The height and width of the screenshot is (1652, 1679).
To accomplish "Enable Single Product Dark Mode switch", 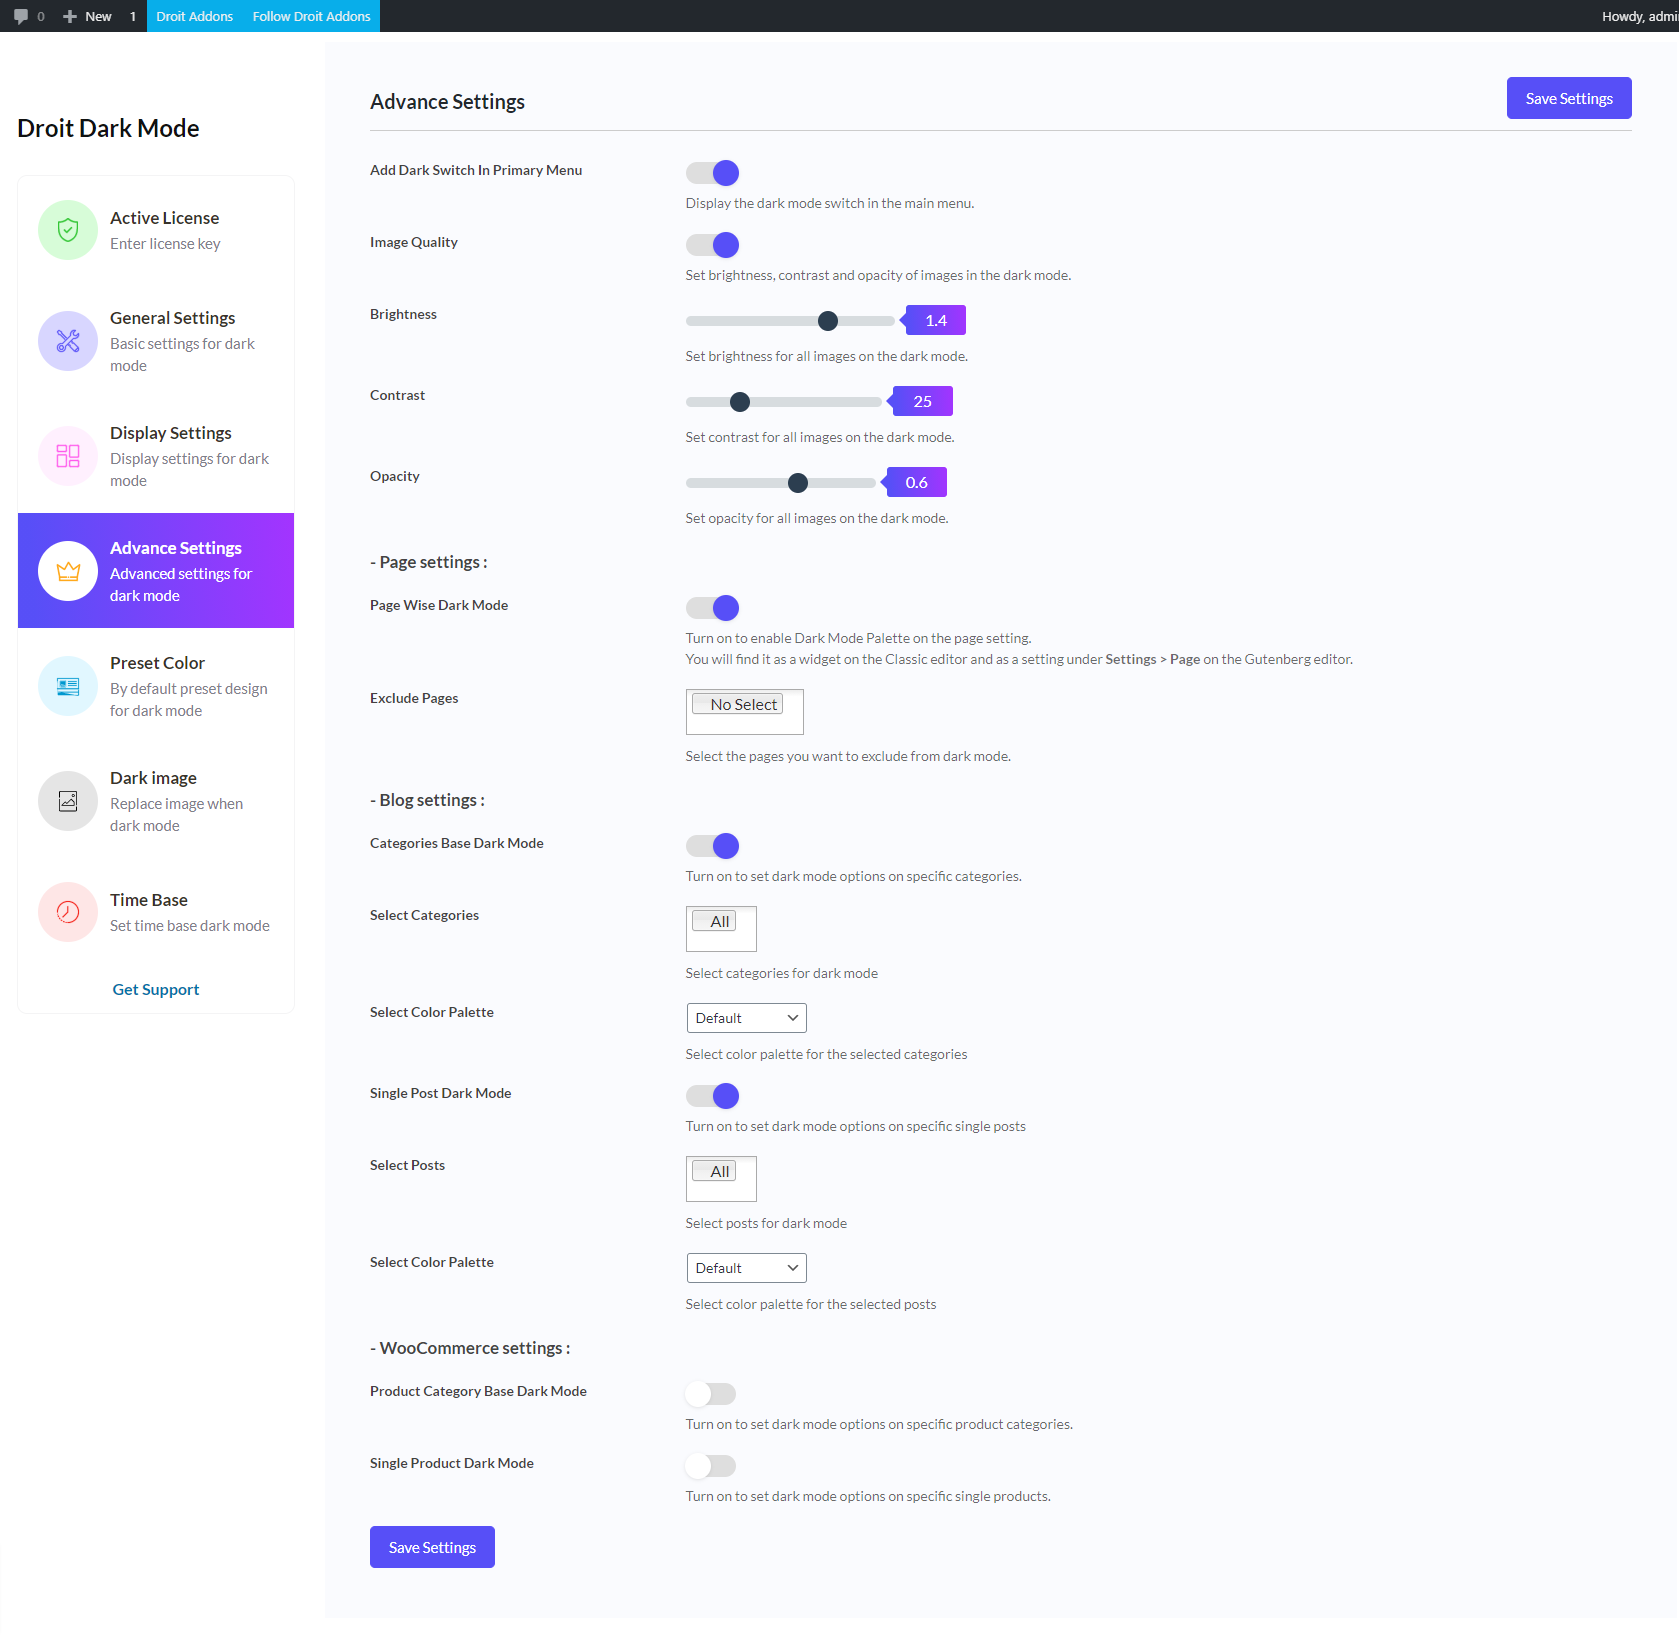I will [x=711, y=1466].
